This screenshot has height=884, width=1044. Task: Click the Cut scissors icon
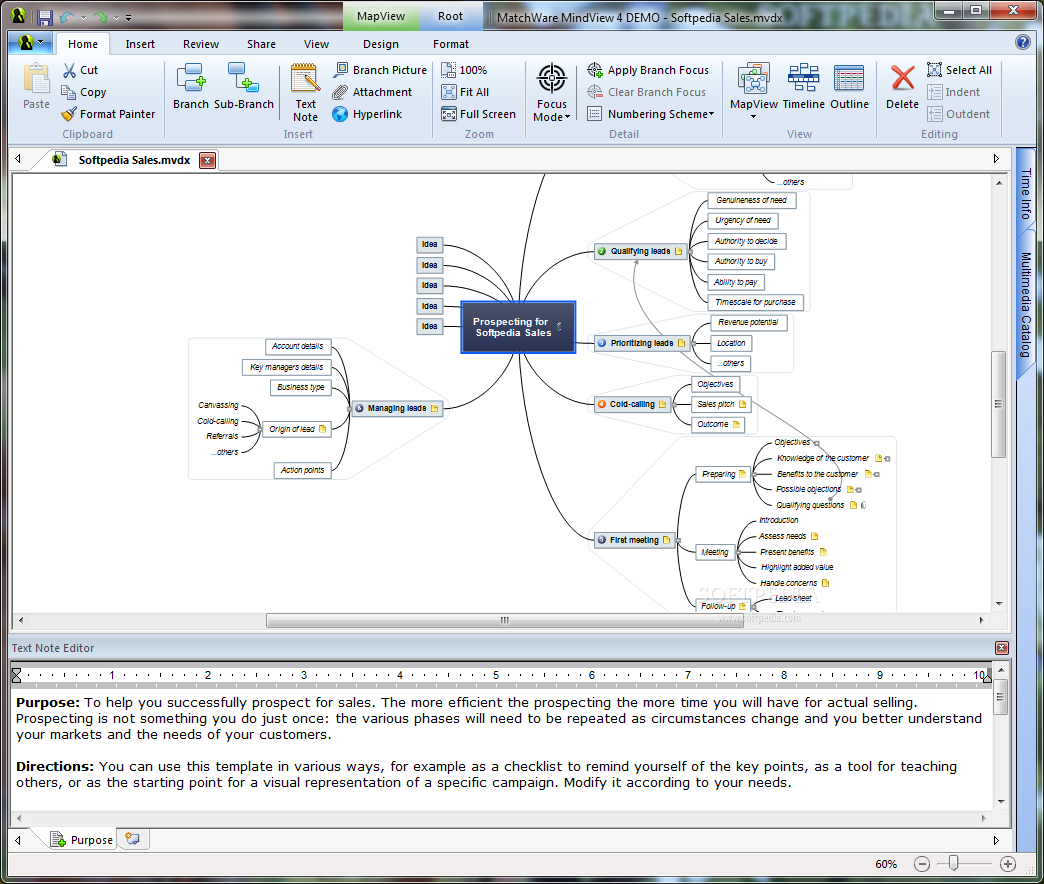[x=69, y=70]
